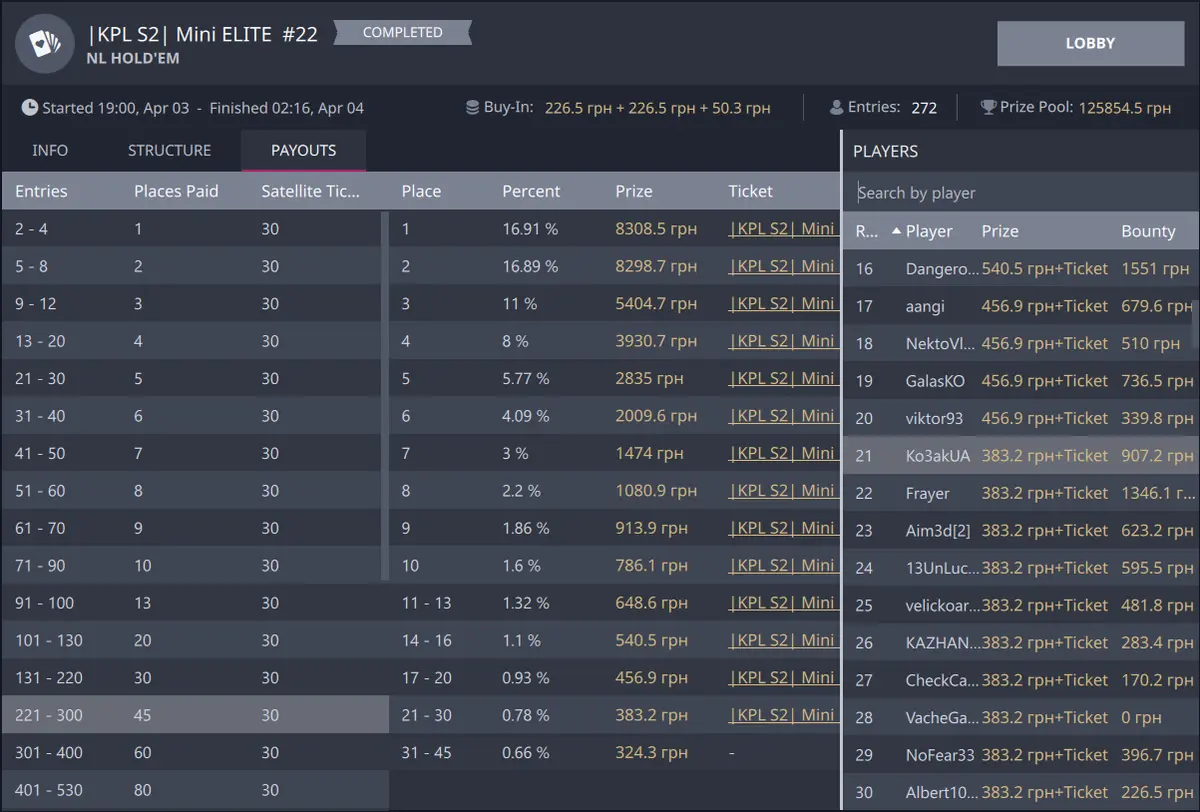Click the coins icon next to Buy-In
This screenshot has width=1200, height=812.
click(x=473, y=107)
